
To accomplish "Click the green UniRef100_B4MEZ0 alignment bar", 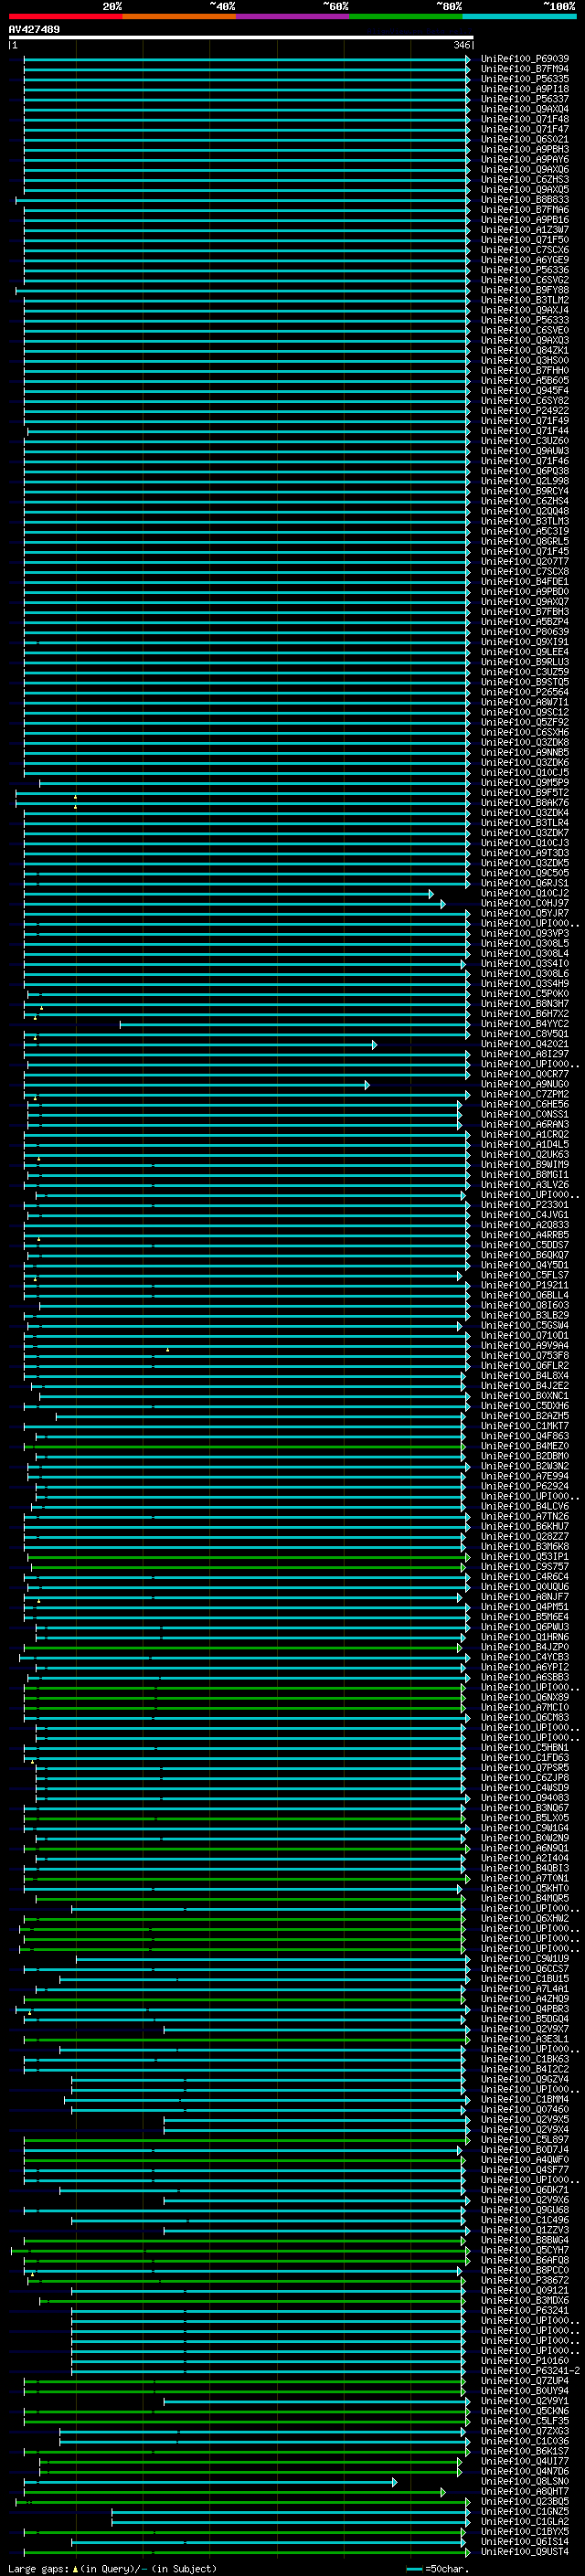I will [244, 1447].
